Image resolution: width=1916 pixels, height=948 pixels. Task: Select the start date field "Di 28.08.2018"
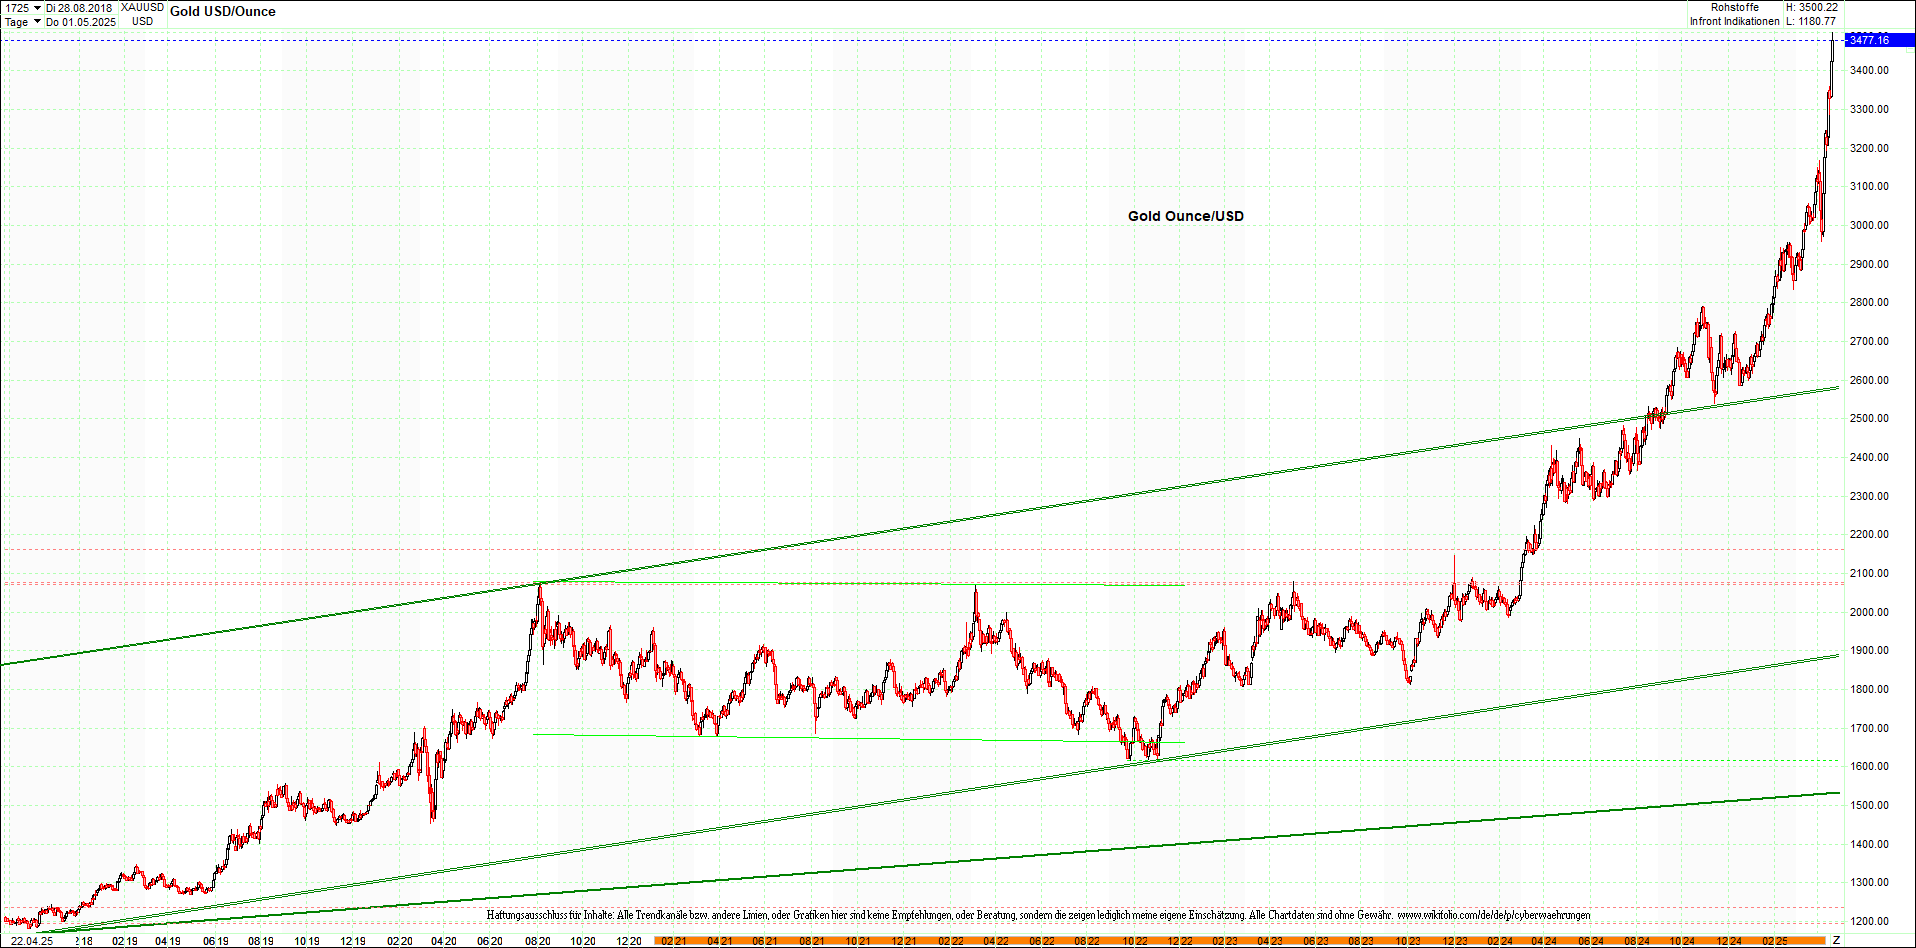pos(80,6)
